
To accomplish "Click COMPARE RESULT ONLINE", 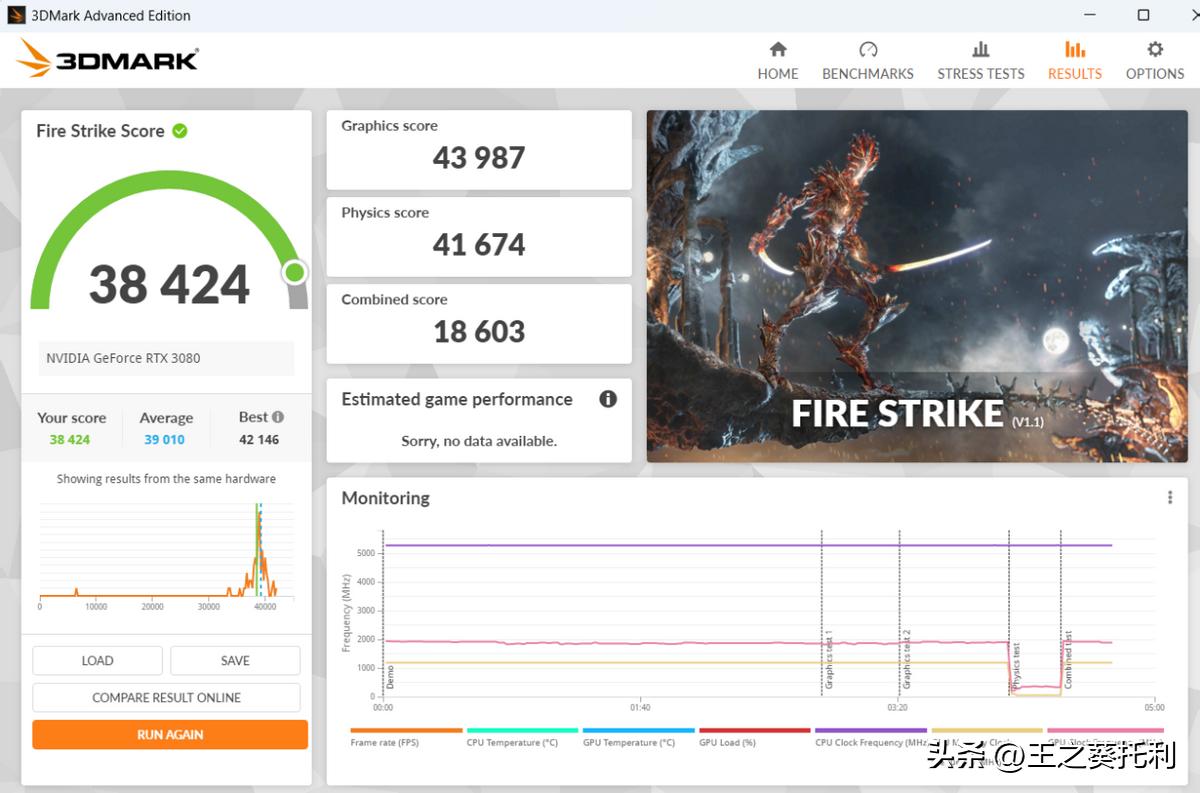I will coord(166,697).
